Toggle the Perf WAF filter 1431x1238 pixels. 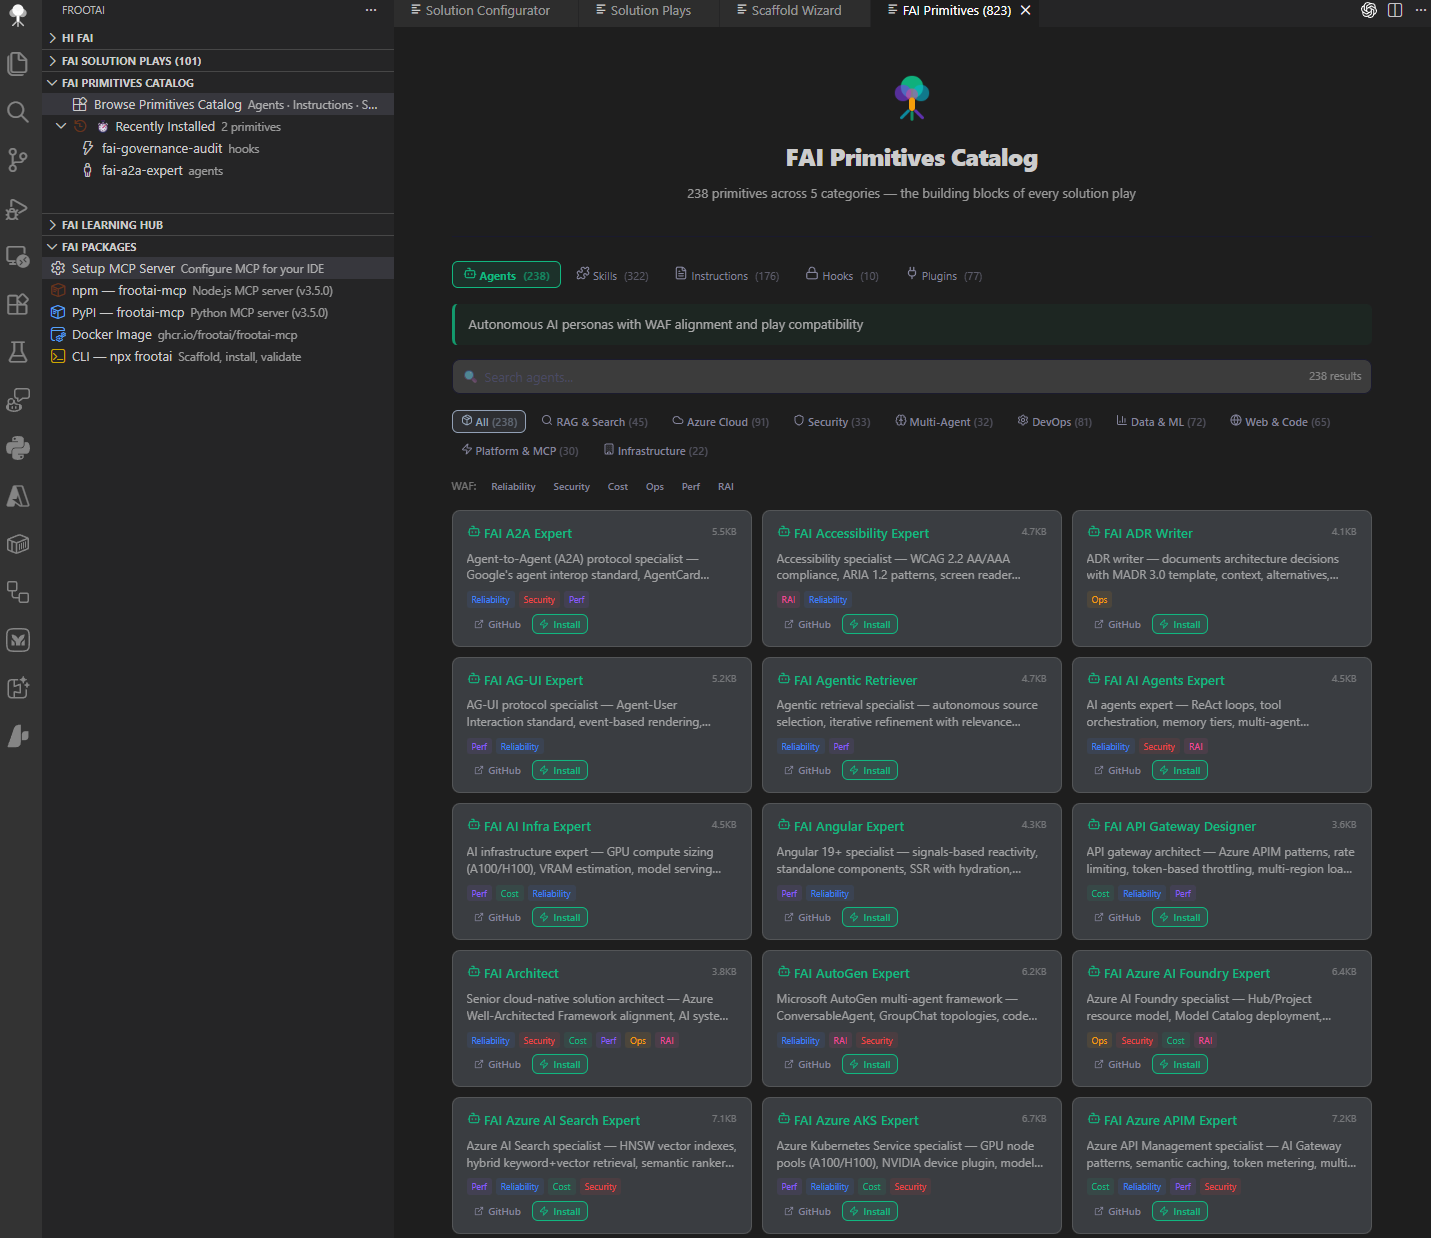coord(691,487)
